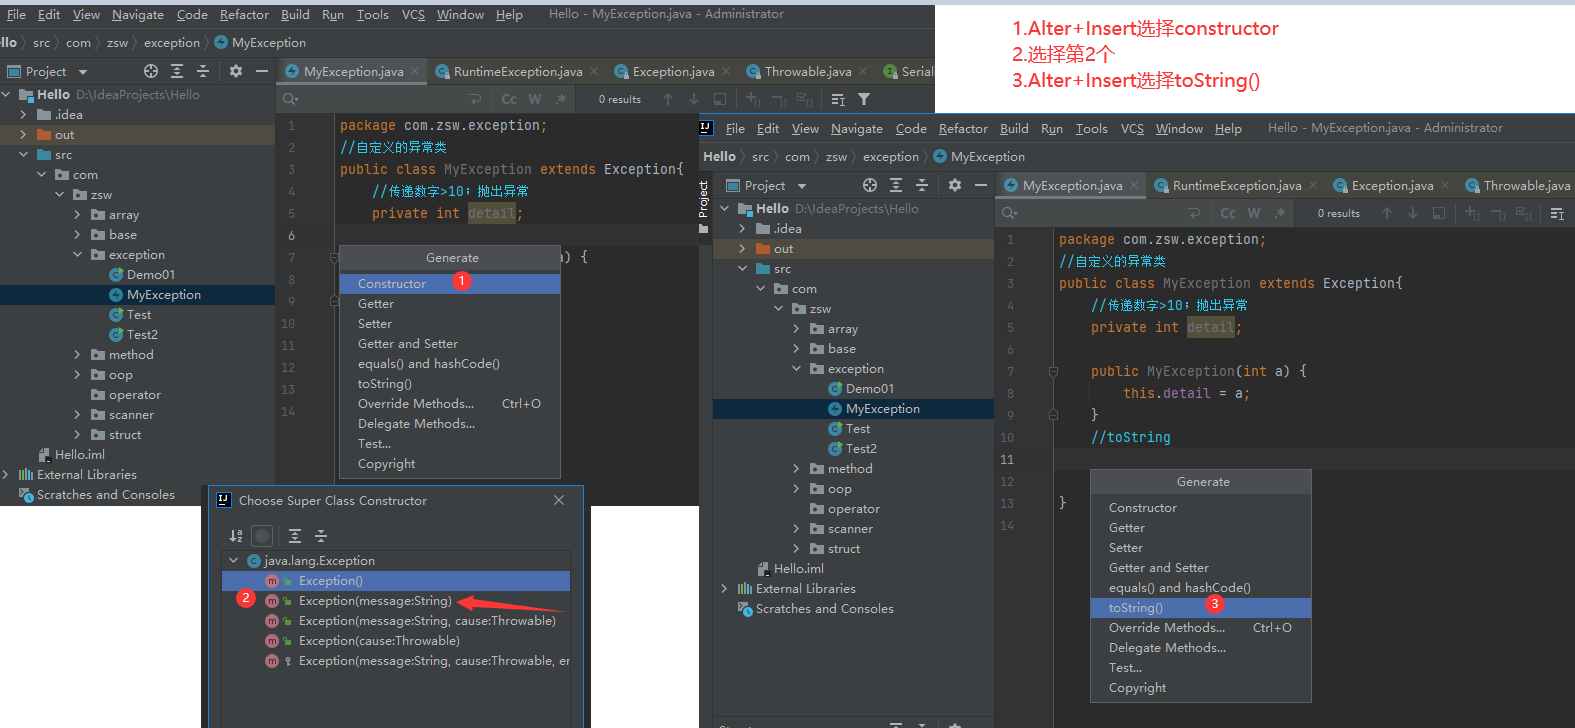
Task: Toggle Regex option in left window's find bar
Action: [x=561, y=99]
